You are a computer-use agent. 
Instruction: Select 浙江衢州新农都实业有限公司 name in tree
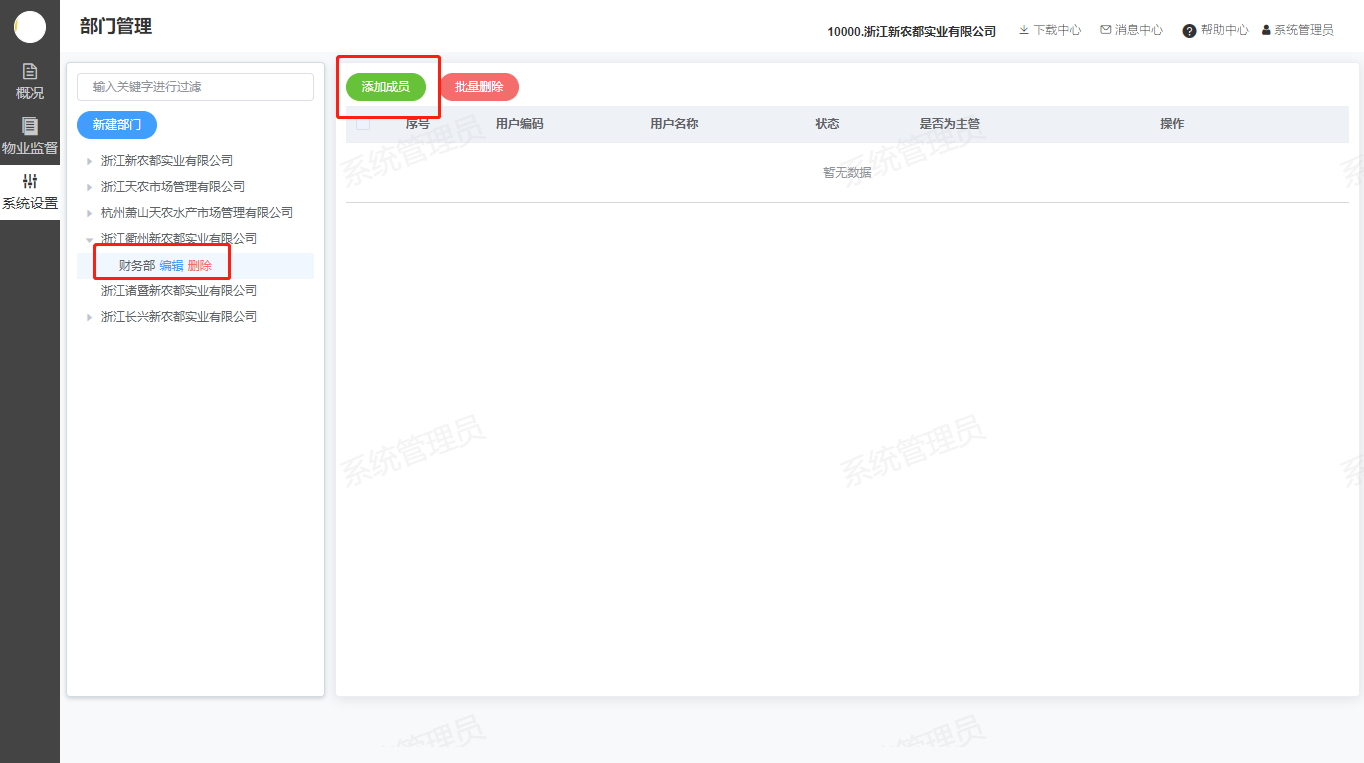[179, 239]
